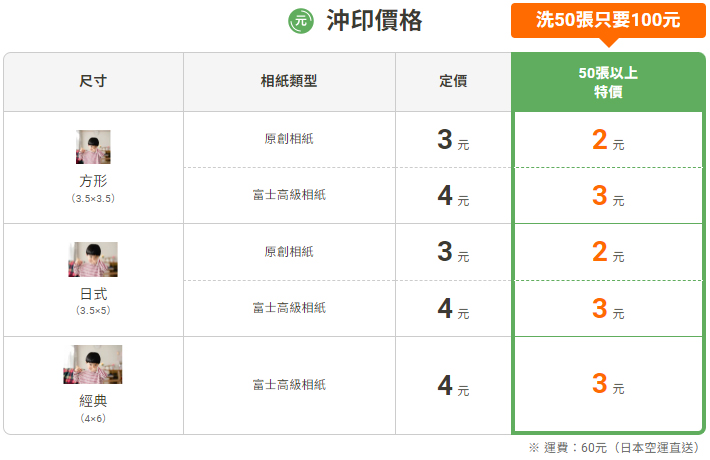Click 原創相紙 in the 方形 row
710x460 pixels.
(x=289, y=139)
